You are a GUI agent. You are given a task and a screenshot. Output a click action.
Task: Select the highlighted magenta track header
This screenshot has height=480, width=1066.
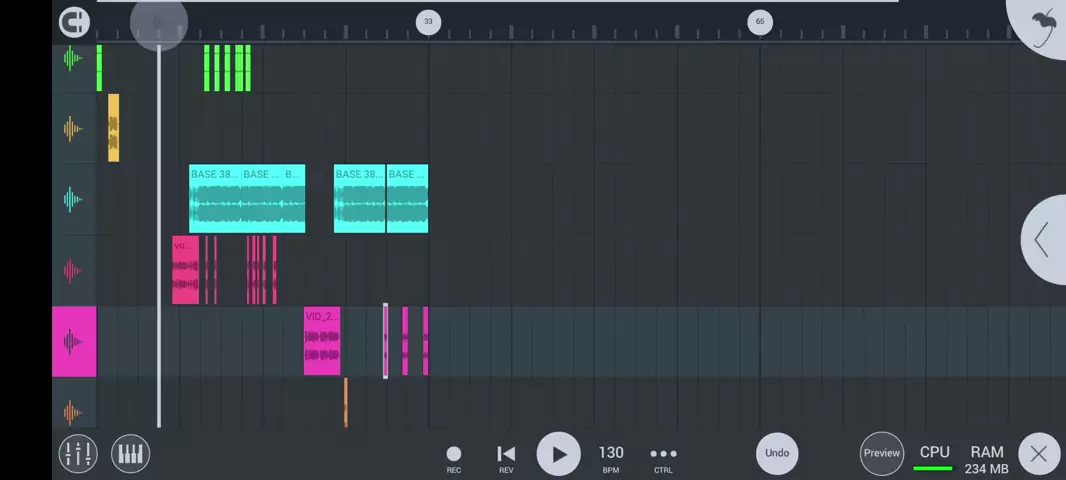tap(74, 342)
